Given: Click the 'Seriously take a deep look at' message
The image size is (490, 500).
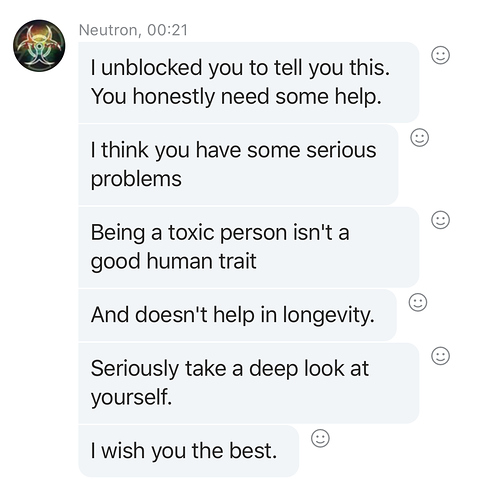Looking at the screenshot, I should coord(248,383).
